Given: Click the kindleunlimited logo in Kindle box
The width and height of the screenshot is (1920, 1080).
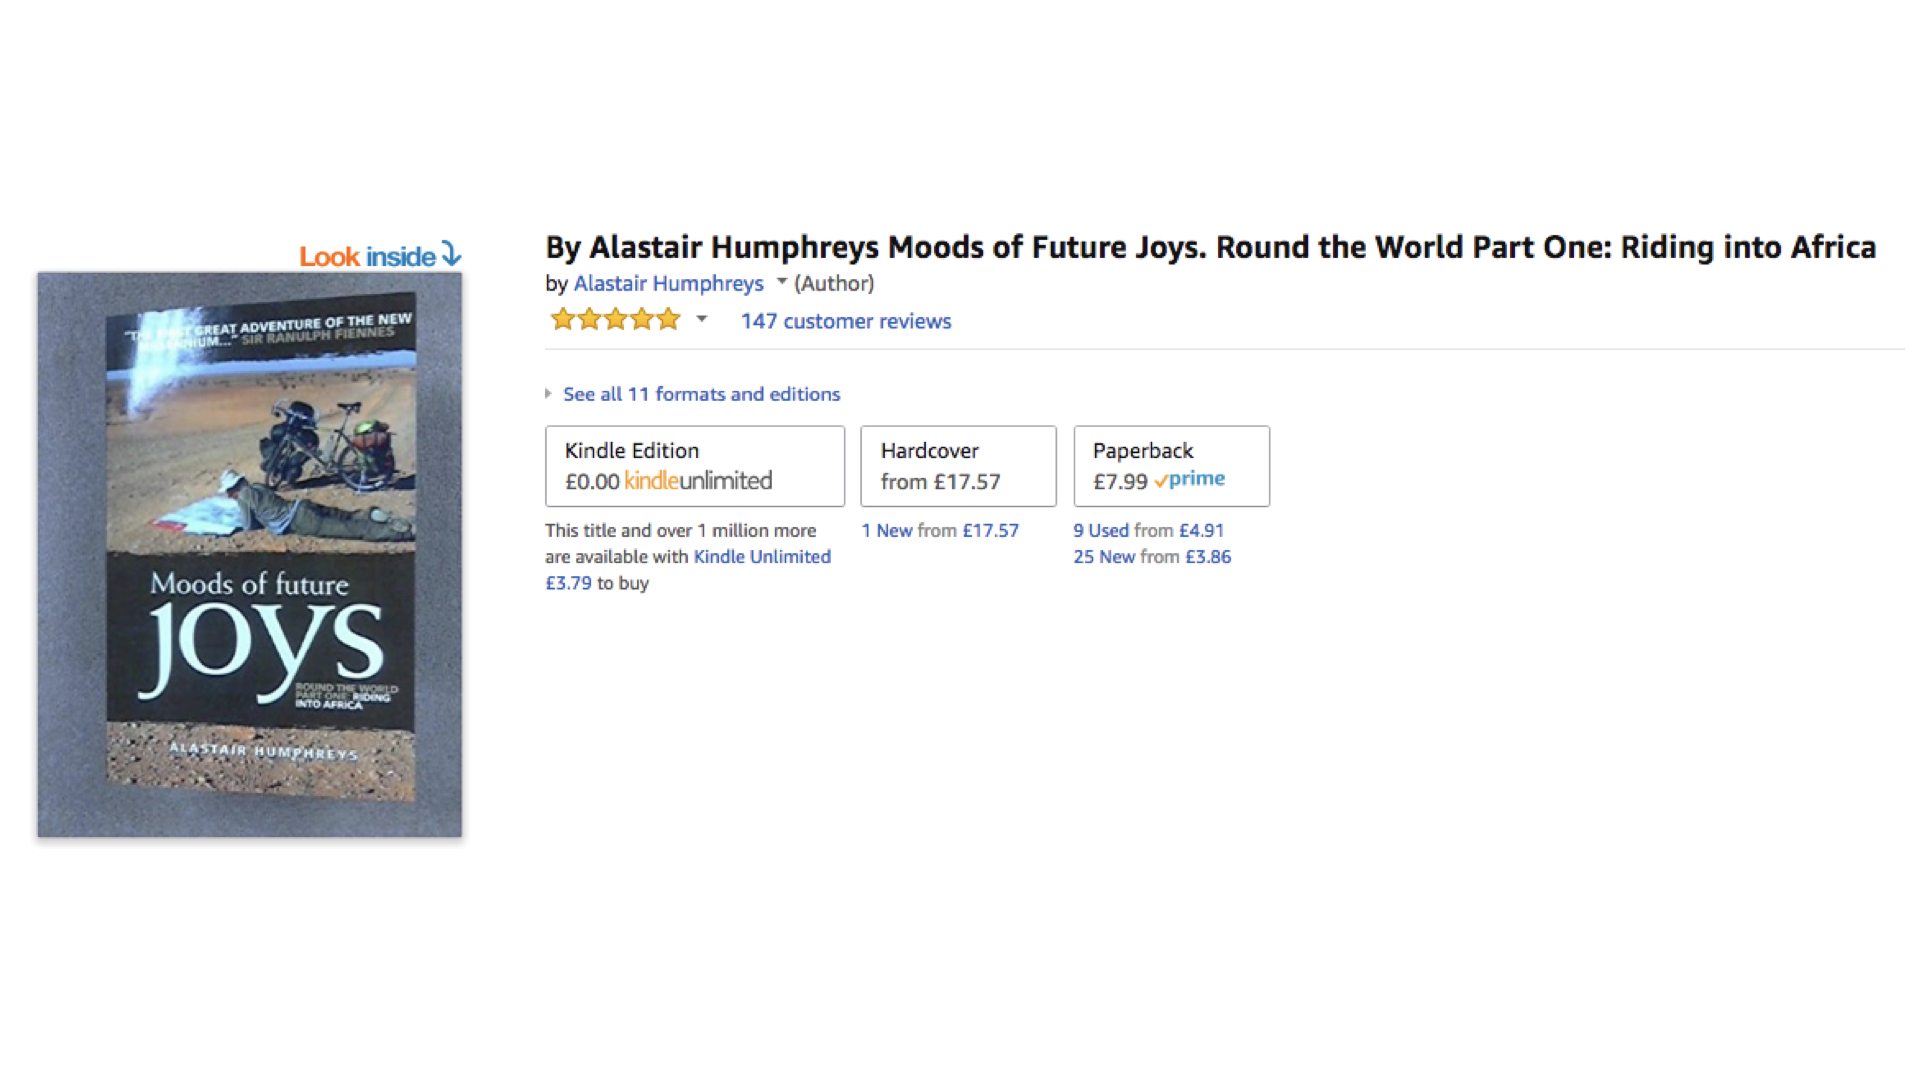Looking at the screenshot, I should [698, 481].
